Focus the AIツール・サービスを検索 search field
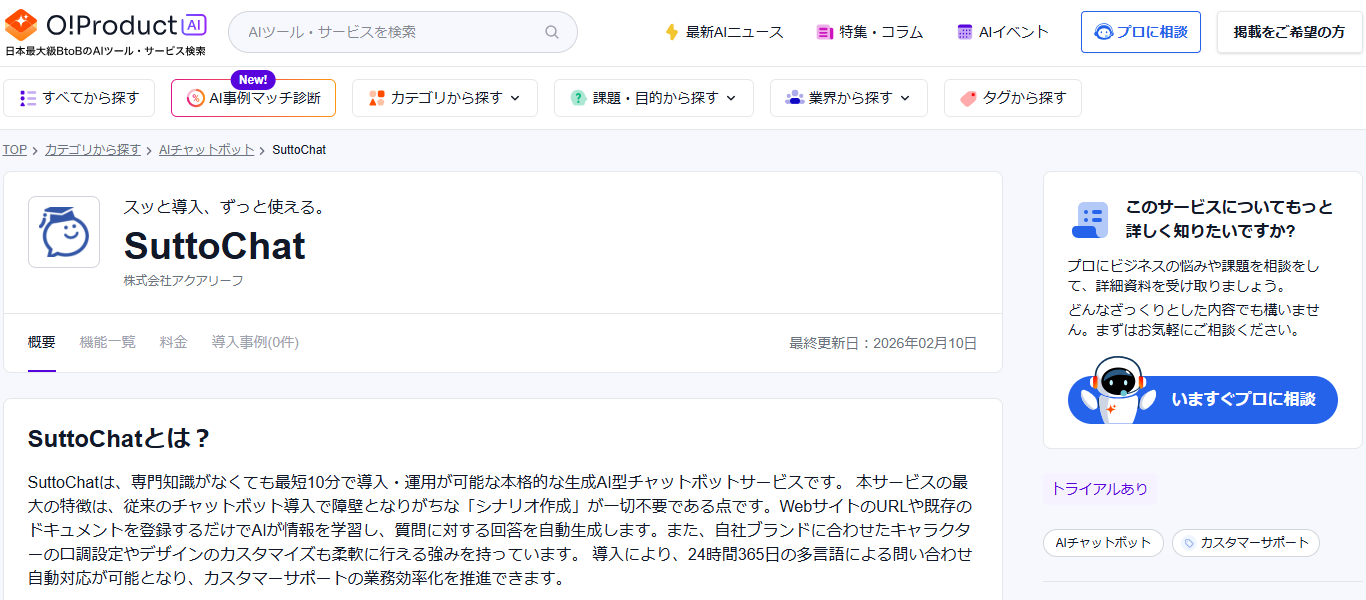The width and height of the screenshot is (1366, 600). (x=390, y=32)
